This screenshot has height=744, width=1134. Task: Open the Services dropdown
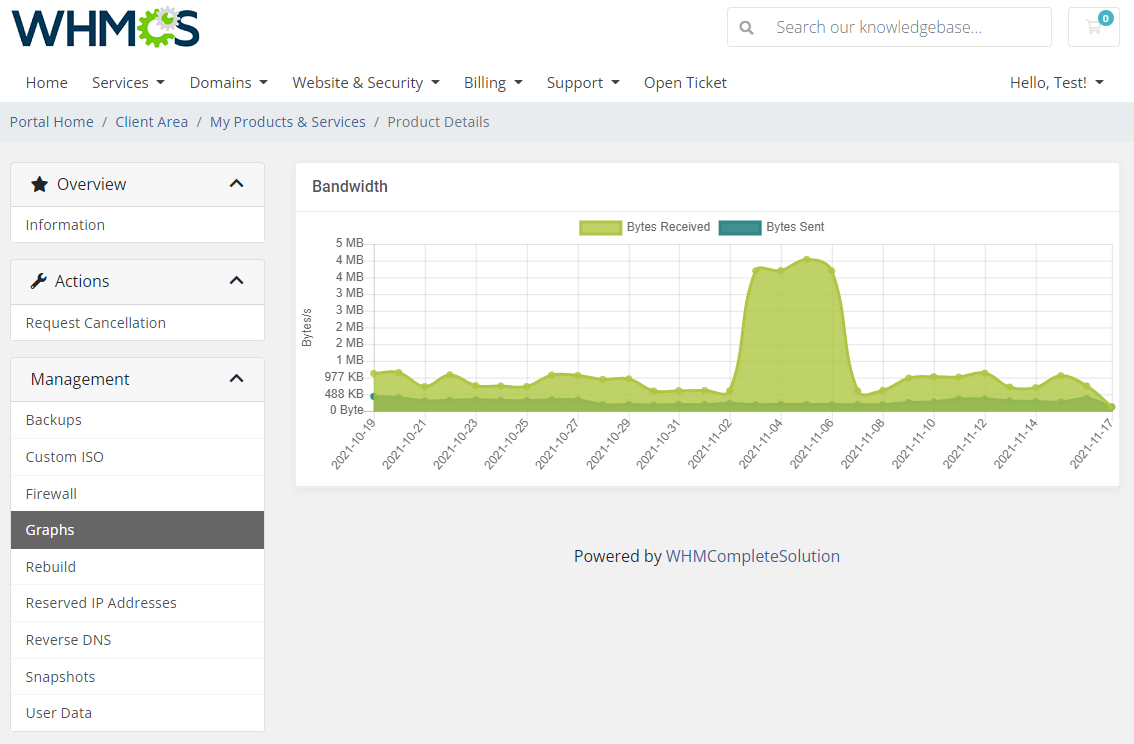click(x=128, y=82)
